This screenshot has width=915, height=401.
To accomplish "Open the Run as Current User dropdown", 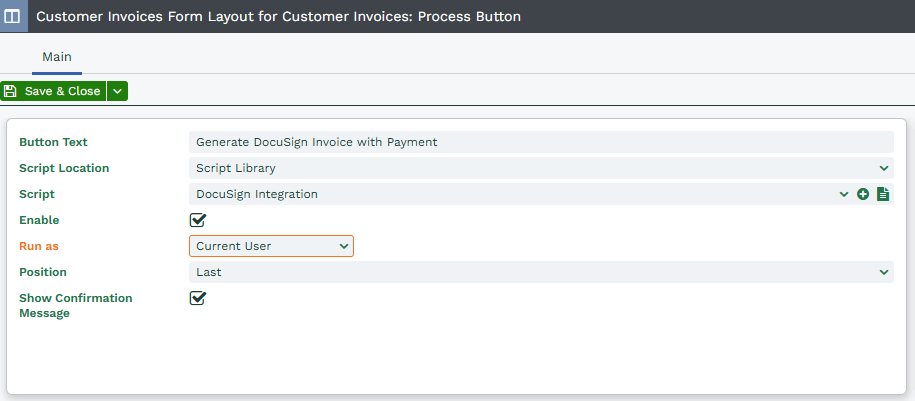I will tap(271, 246).
